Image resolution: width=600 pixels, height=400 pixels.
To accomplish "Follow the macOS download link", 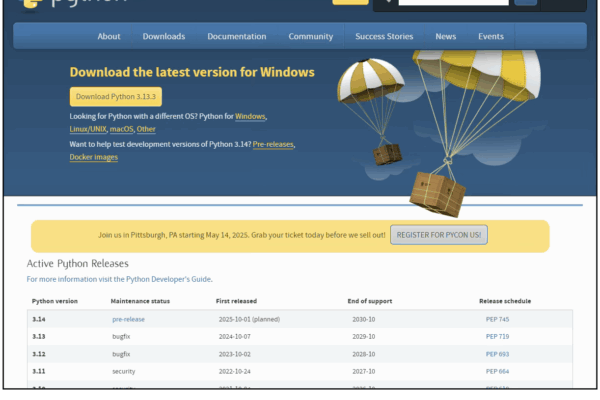I will (x=120, y=129).
